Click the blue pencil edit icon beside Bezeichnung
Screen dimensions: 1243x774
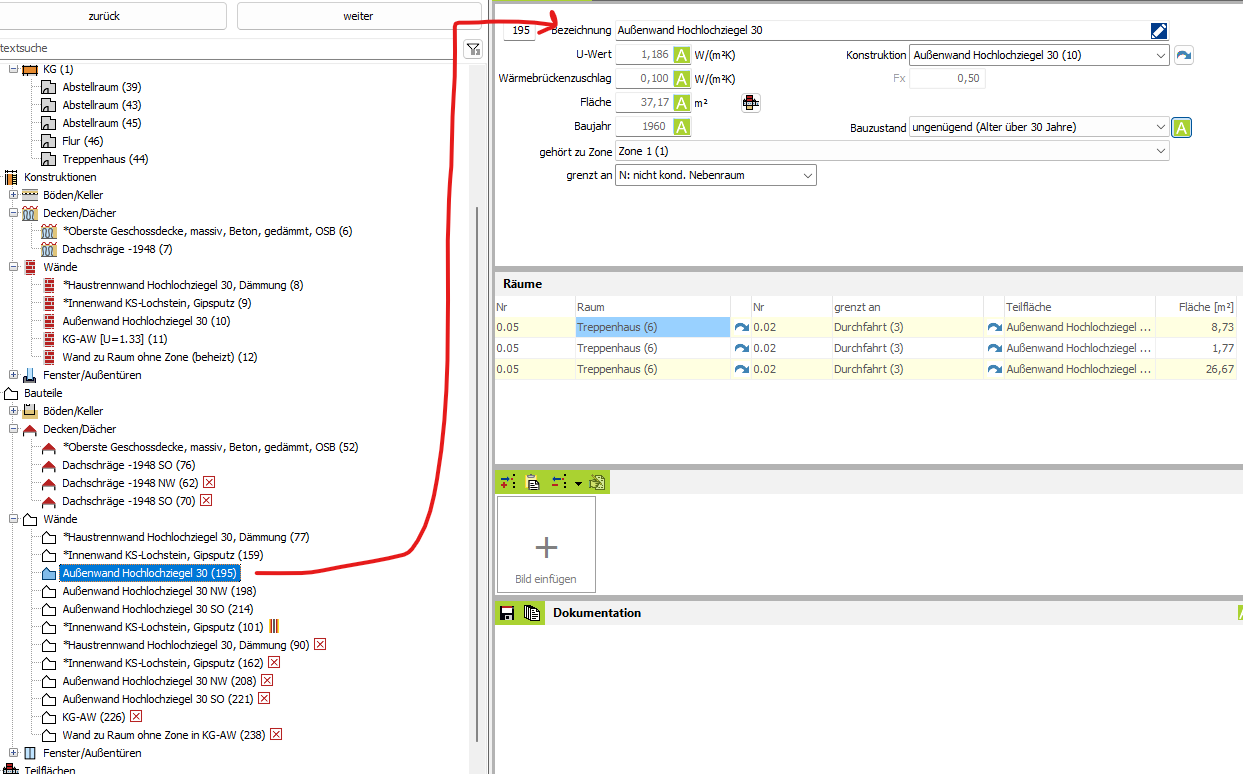point(1159,31)
